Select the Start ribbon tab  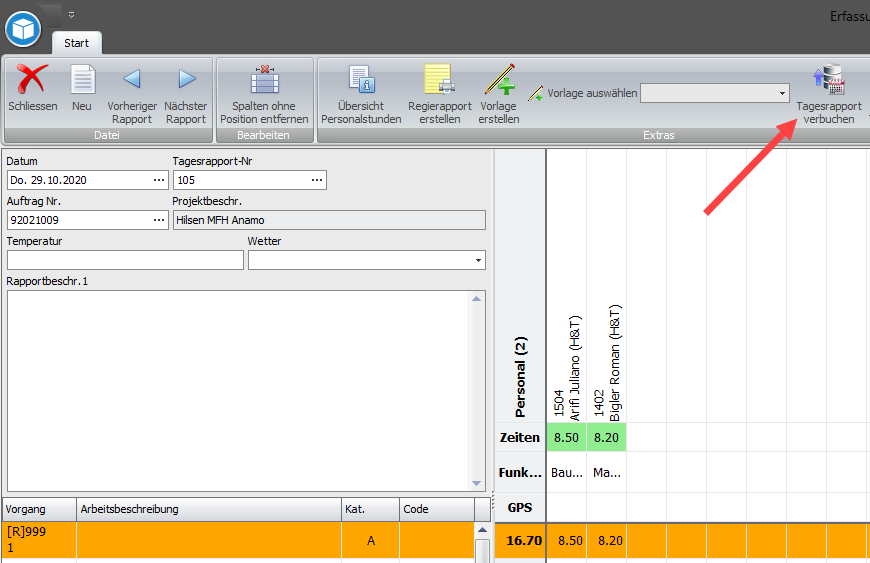coord(77,43)
